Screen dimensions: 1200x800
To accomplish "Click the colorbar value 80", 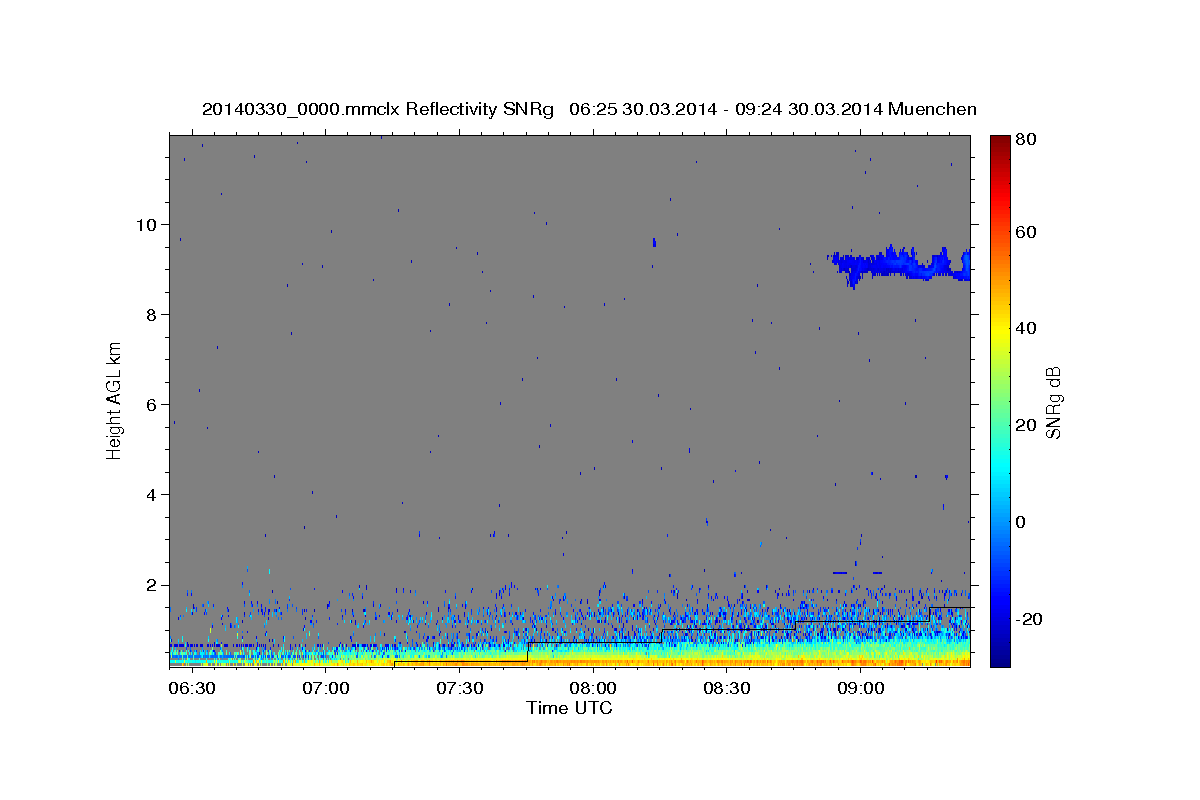I will coord(1025,140).
